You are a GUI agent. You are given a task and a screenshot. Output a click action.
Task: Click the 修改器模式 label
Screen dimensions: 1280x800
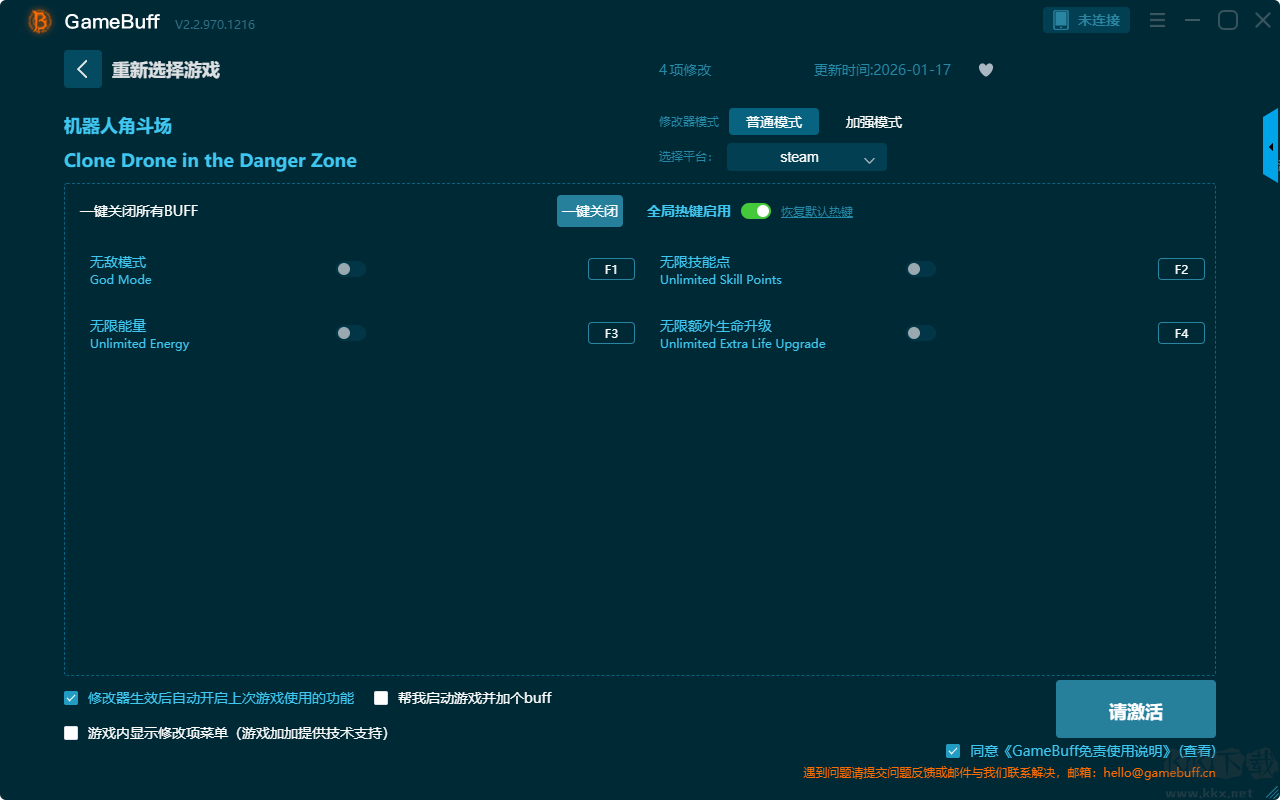(x=689, y=122)
